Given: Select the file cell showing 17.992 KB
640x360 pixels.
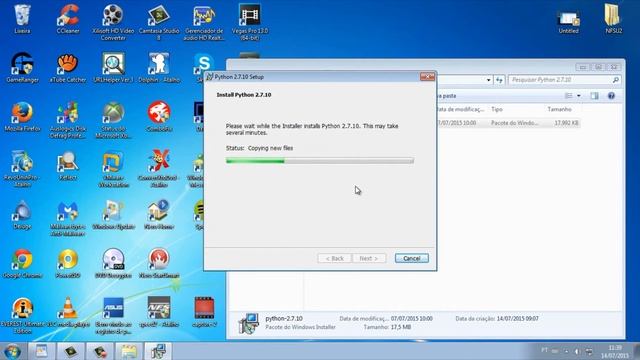Looking at the screenshot, I should [566, 123].
